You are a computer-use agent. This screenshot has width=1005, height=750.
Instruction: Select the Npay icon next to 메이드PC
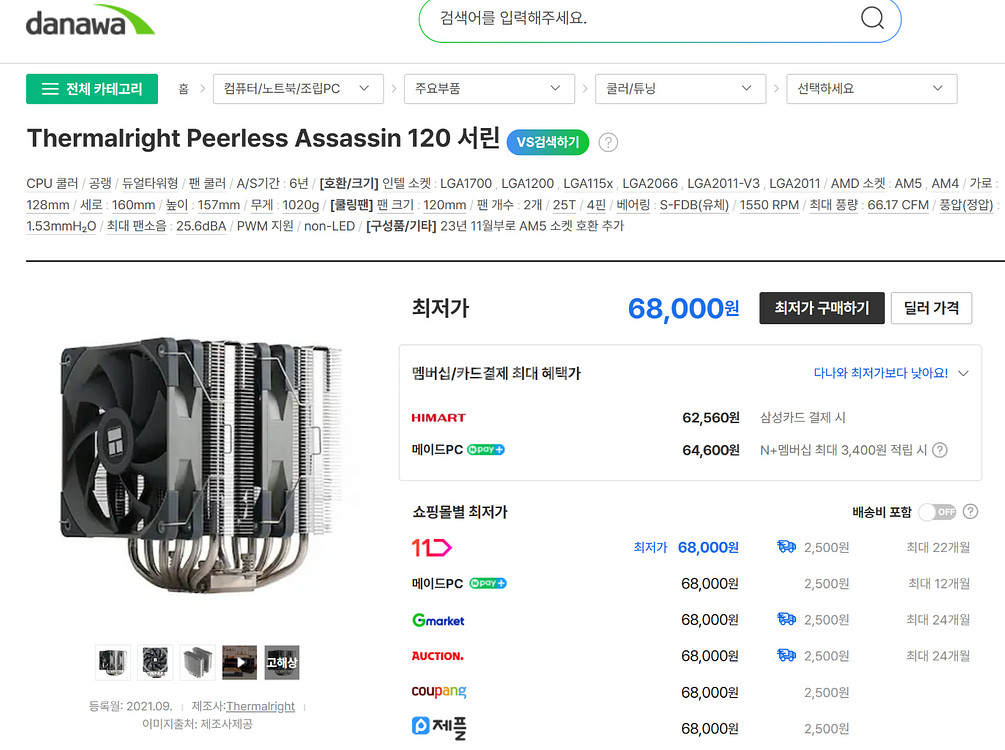486,449
